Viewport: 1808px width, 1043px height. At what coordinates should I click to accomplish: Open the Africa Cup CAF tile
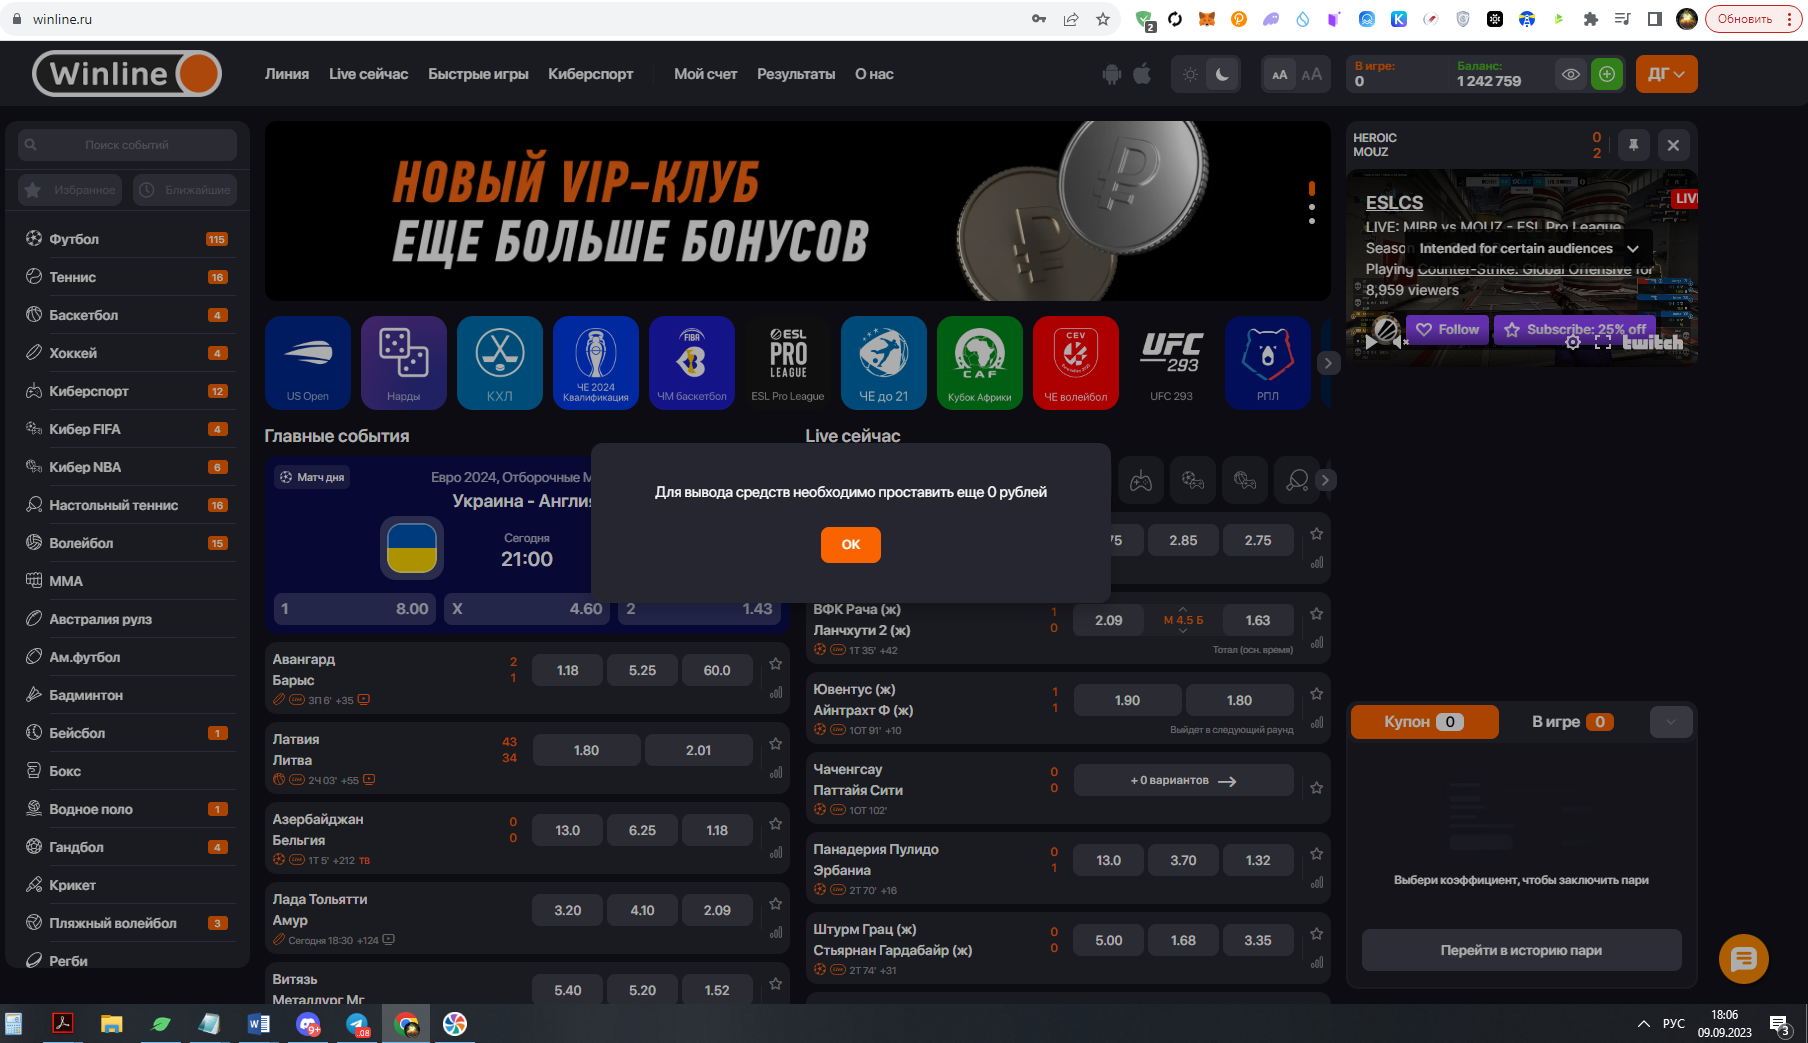[x=980, y=362]
